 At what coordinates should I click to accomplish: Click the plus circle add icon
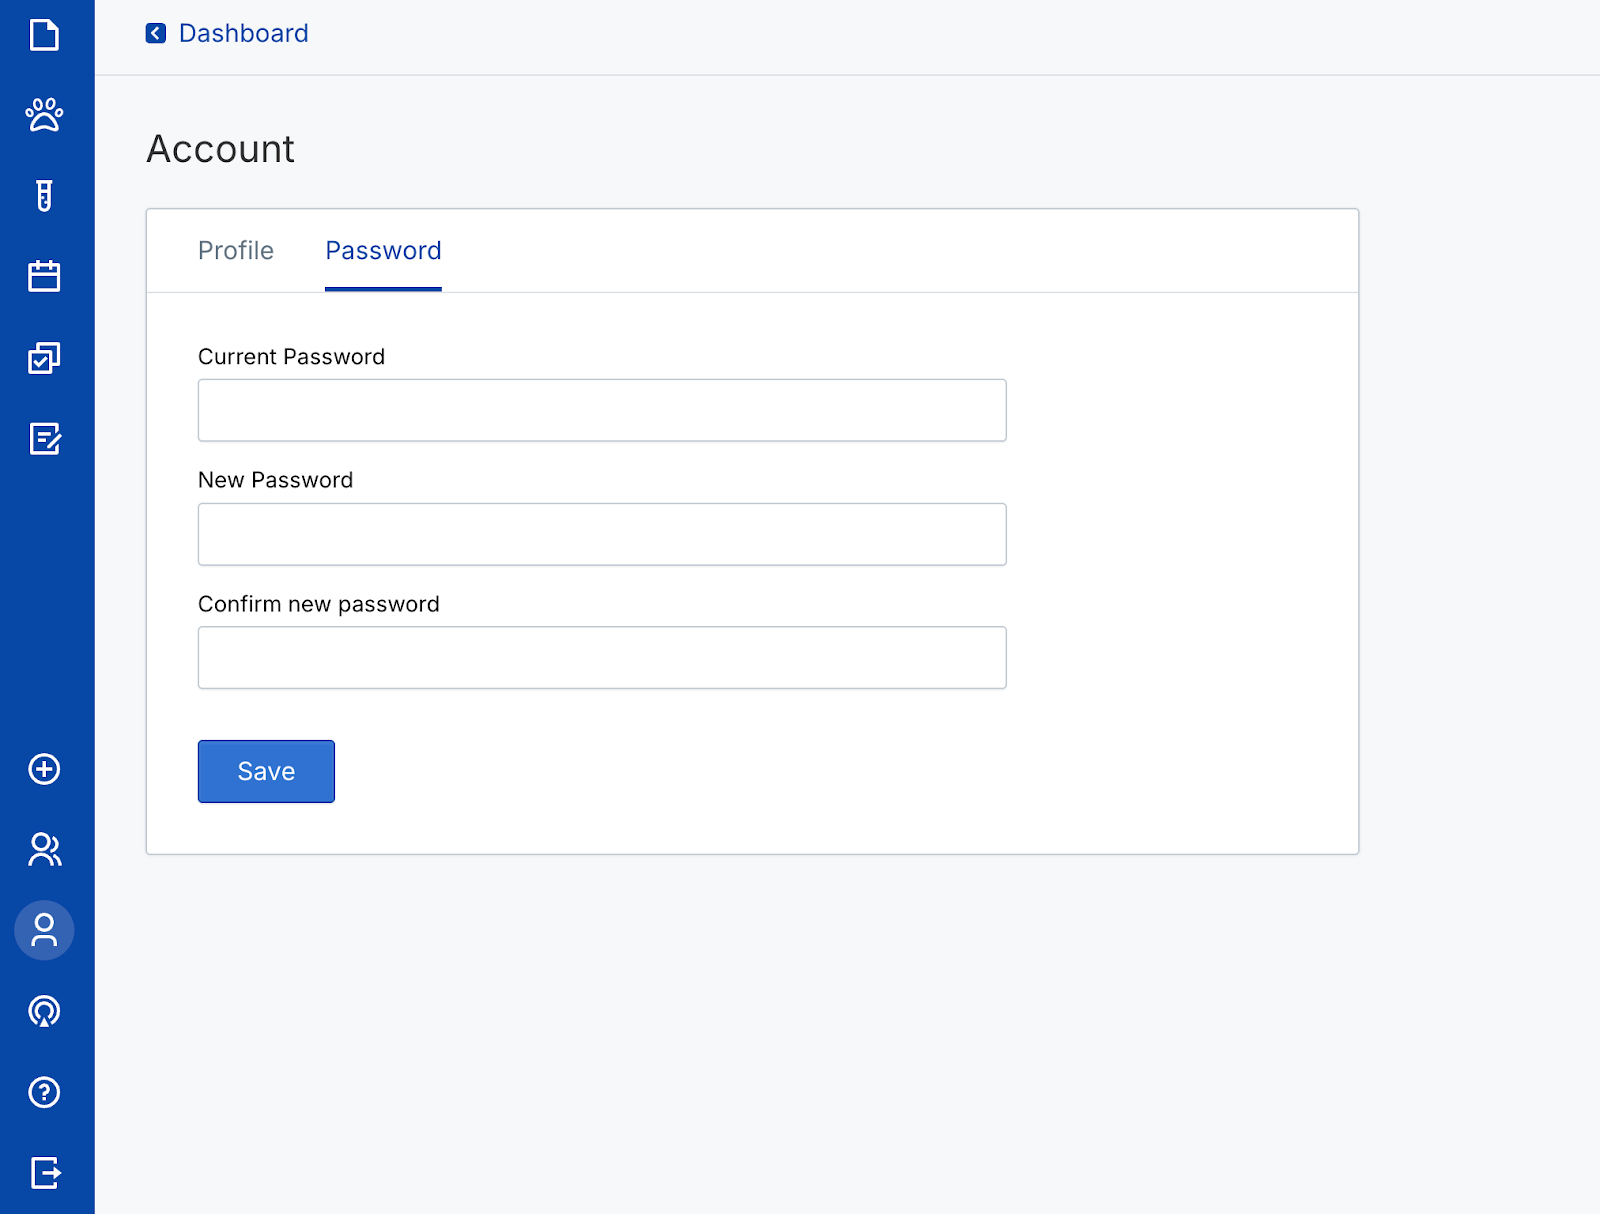click(44, 769)
